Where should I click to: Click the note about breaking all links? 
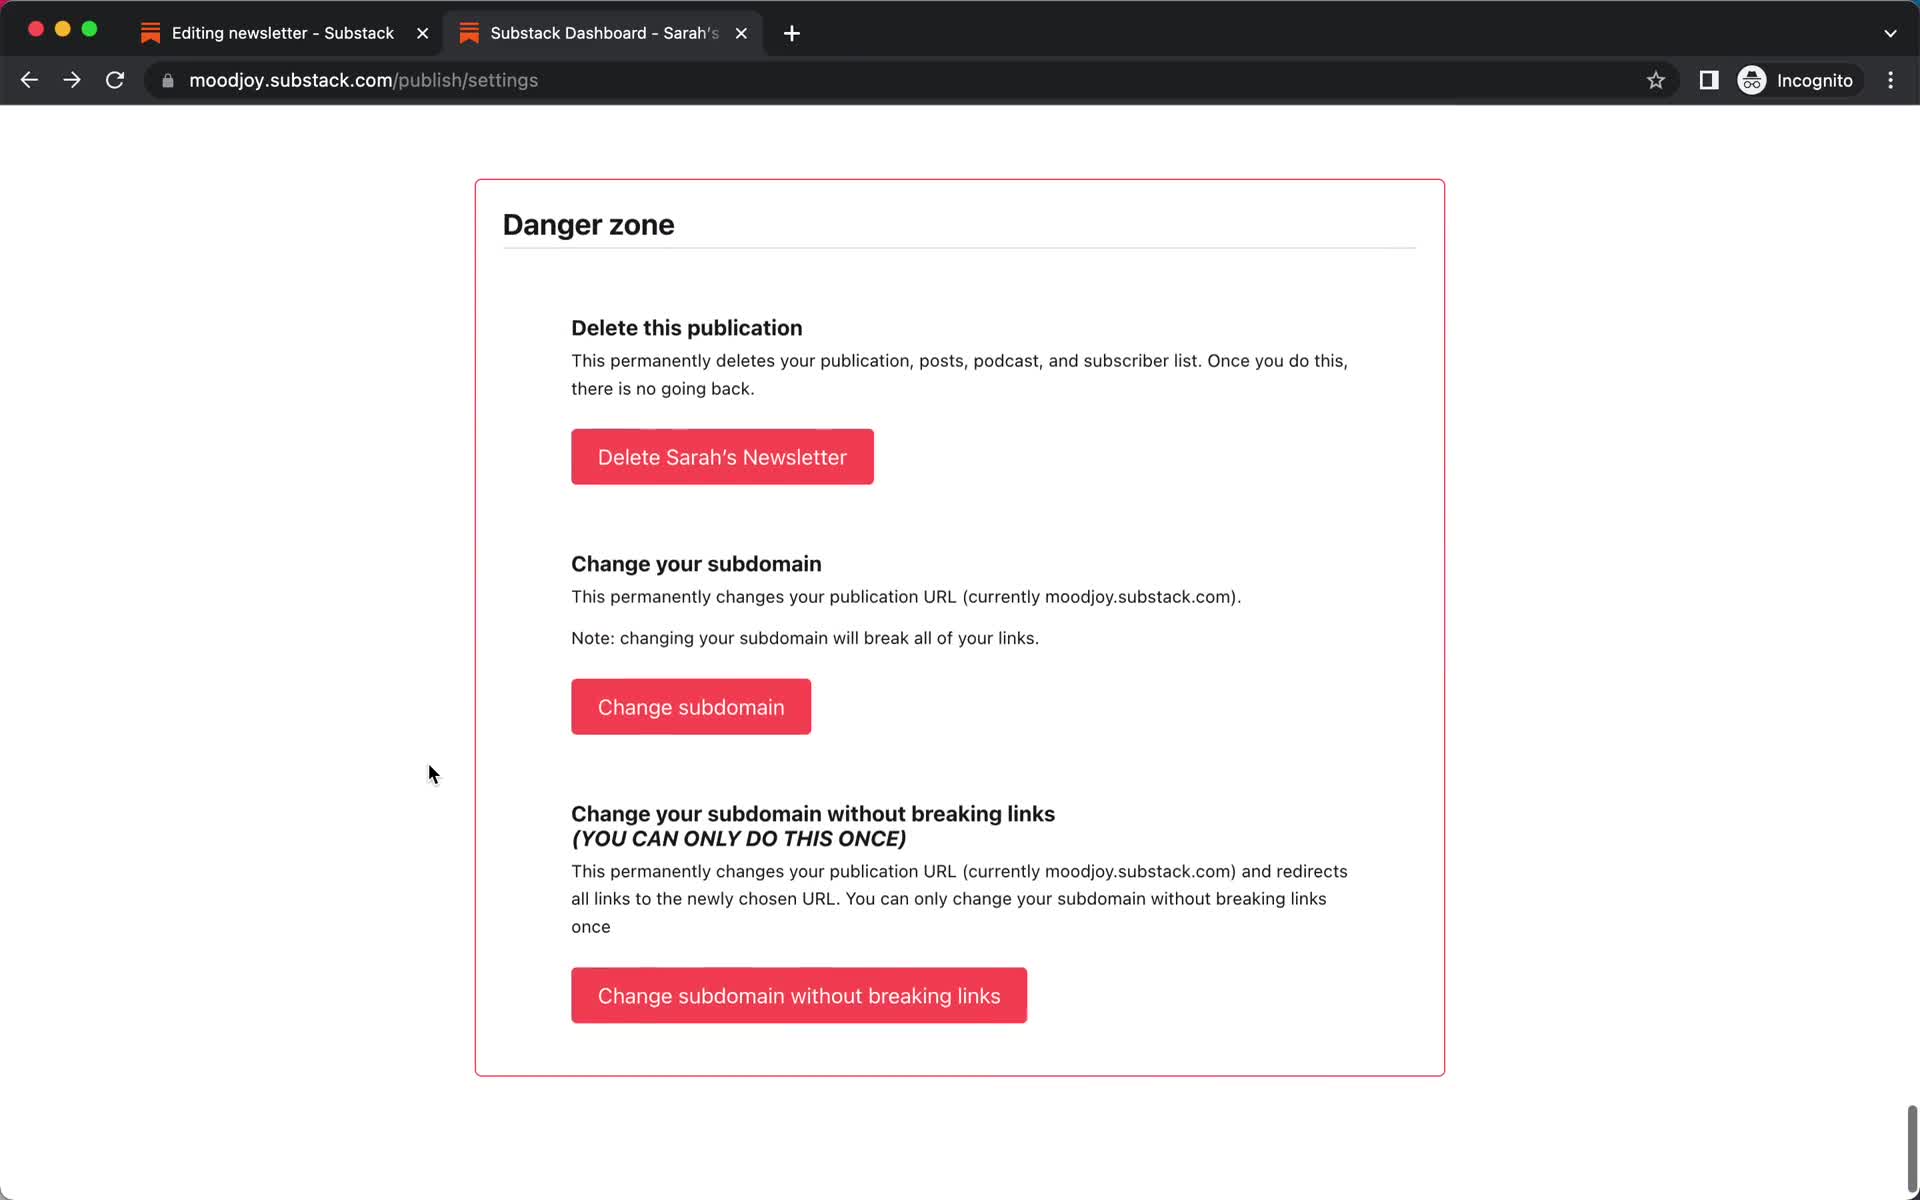[805, 638]
